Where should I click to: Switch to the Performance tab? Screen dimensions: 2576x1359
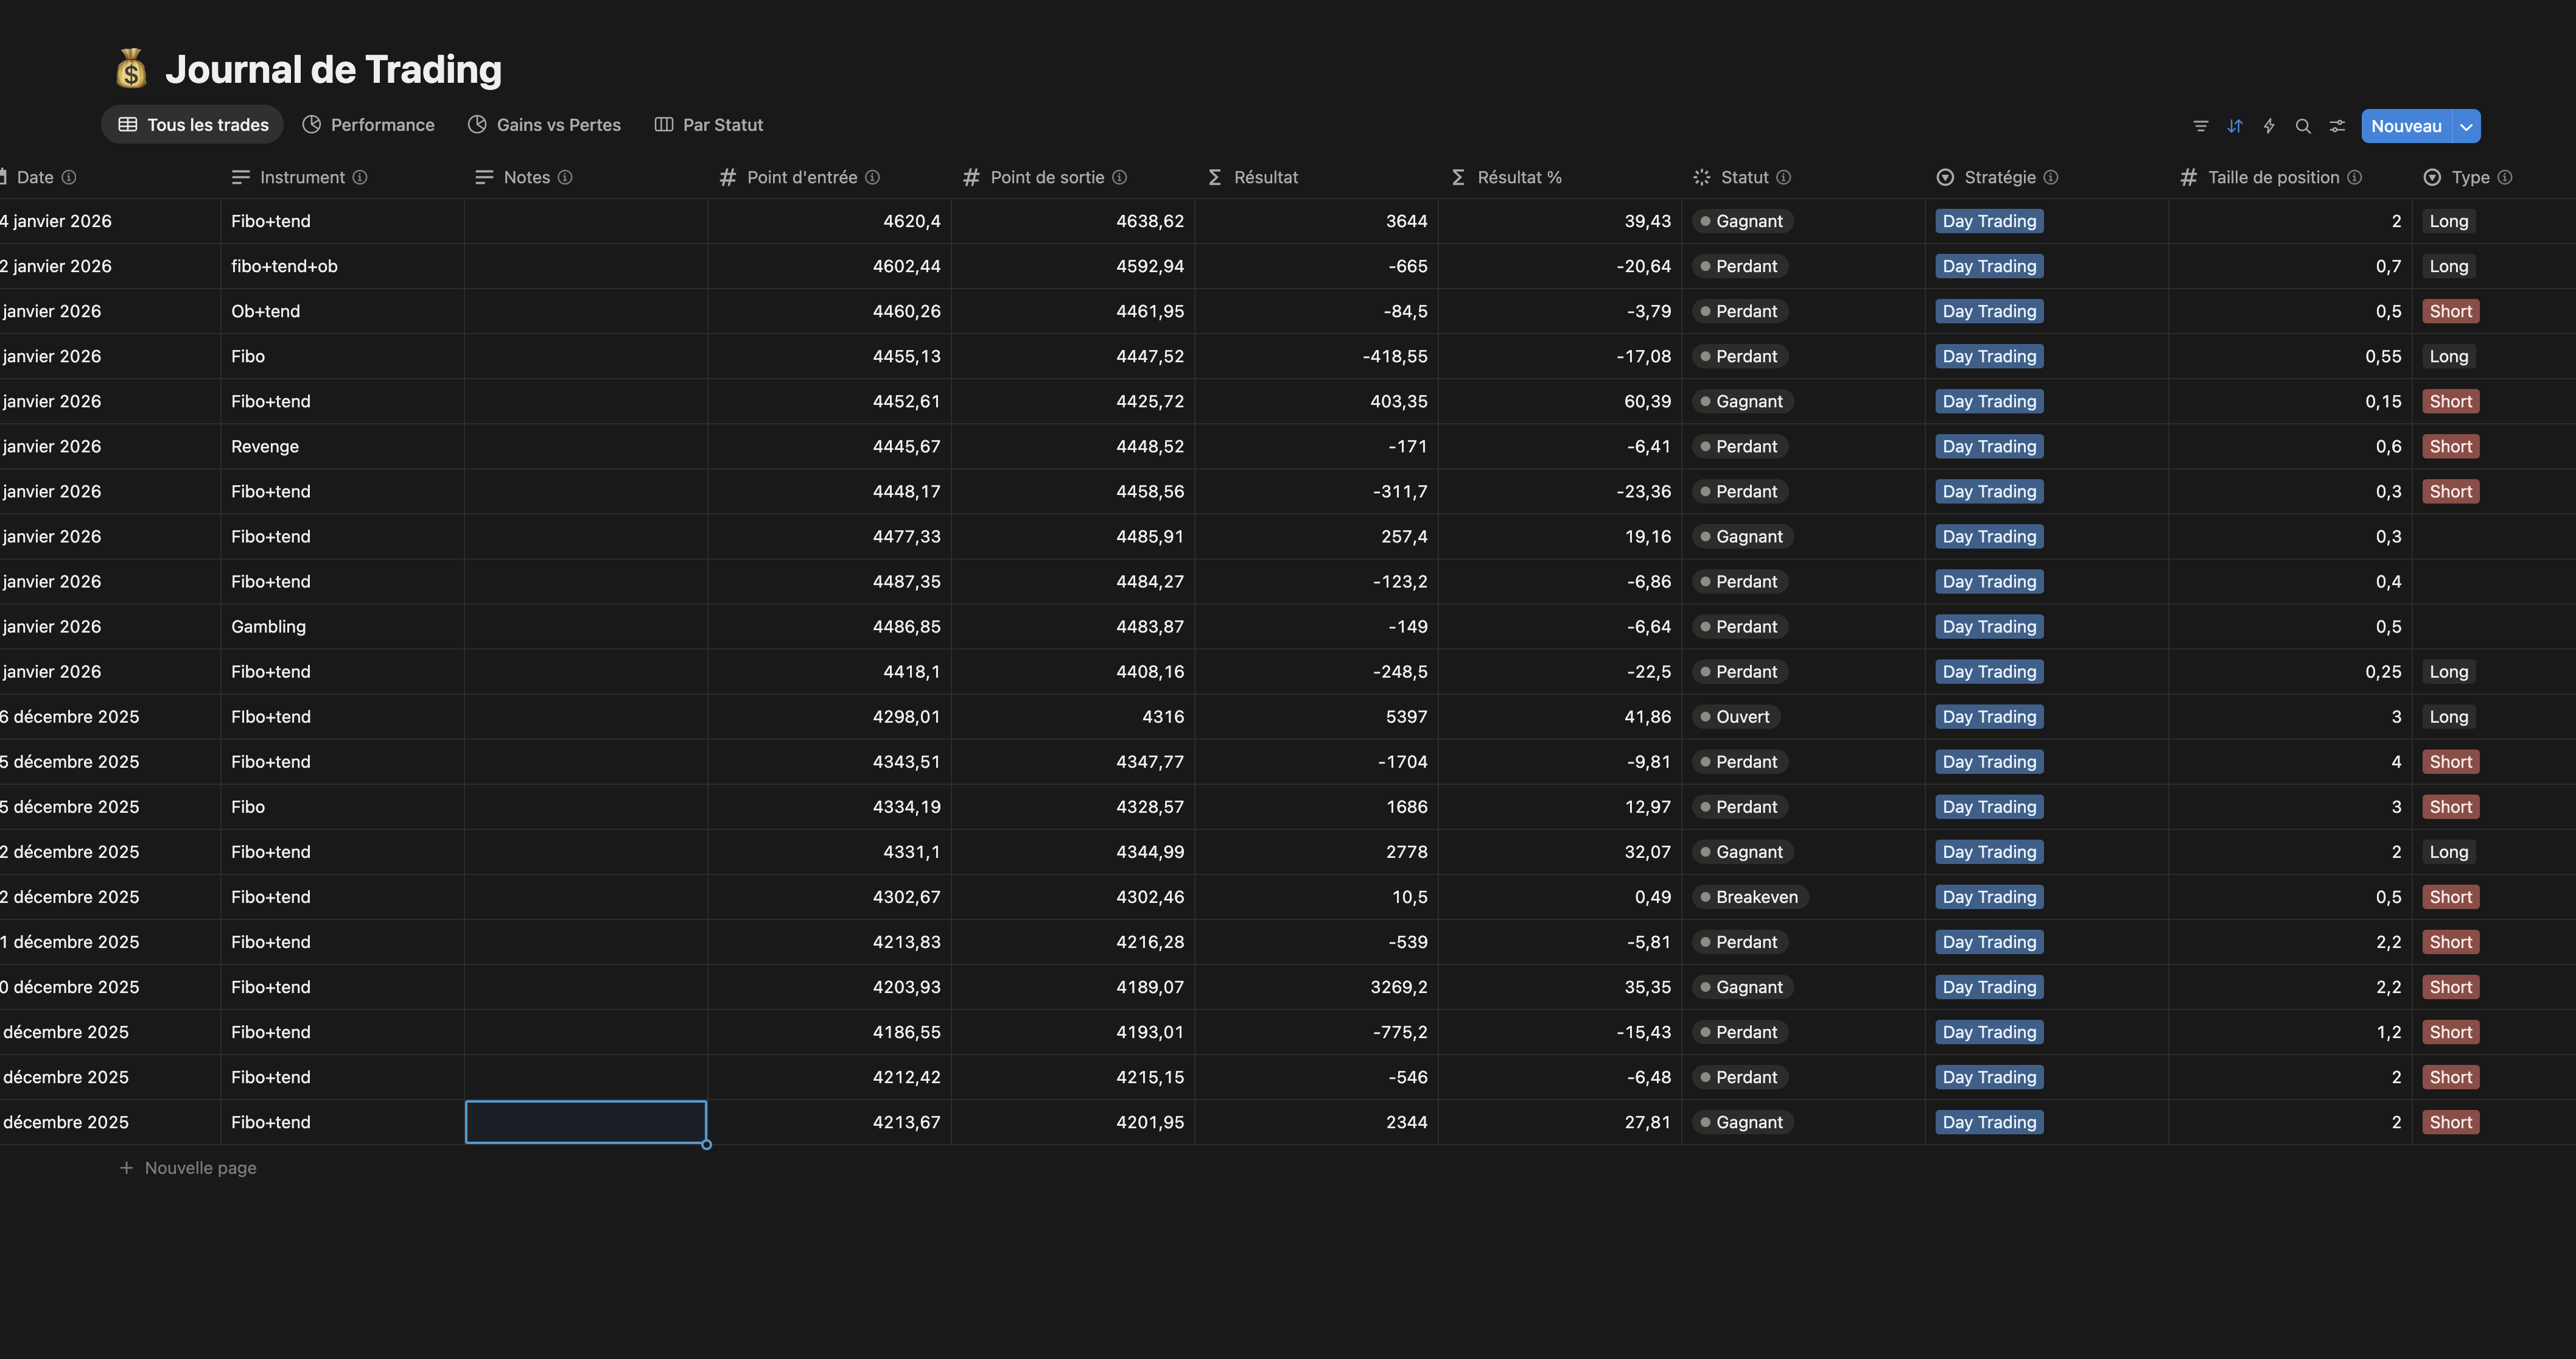coord(368,124)
